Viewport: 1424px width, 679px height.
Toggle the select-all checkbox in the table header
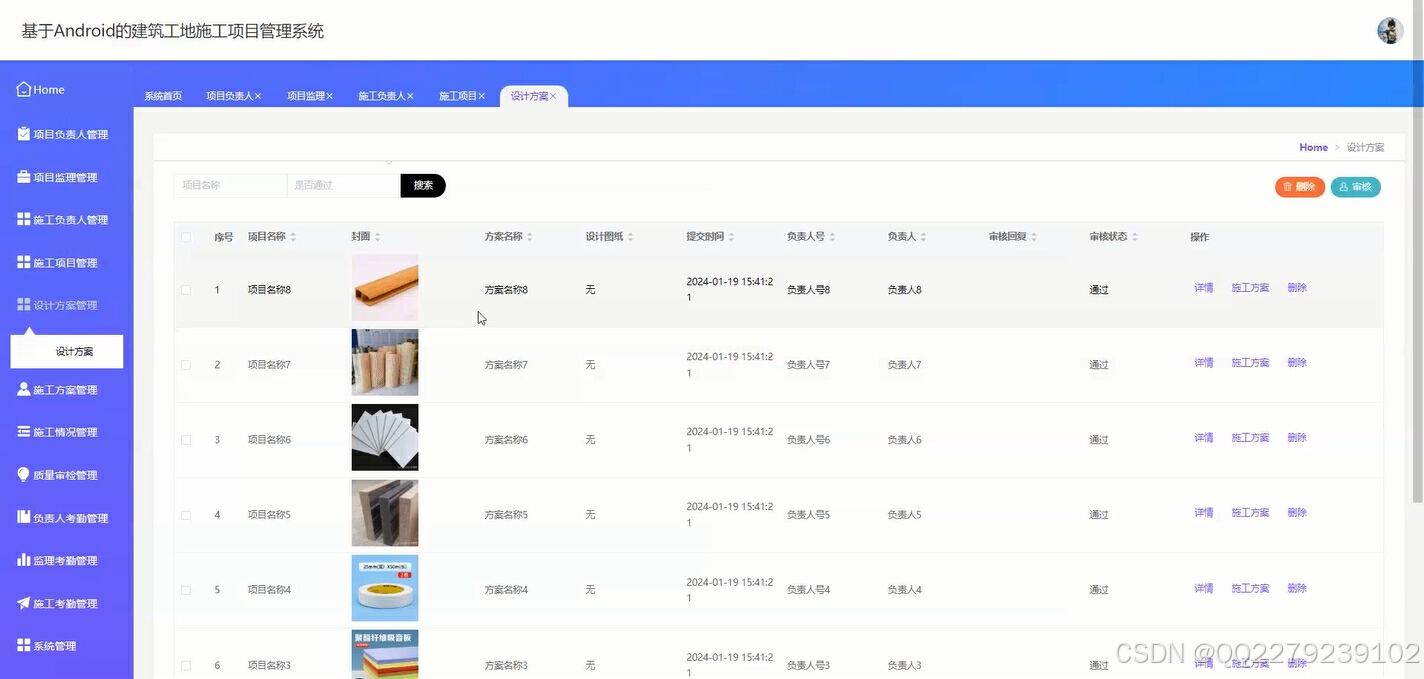[186, 236]
